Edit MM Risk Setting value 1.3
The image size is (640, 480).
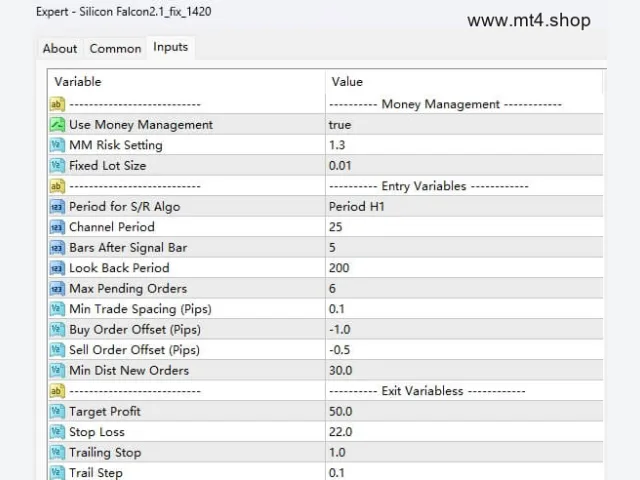point(337,145)
